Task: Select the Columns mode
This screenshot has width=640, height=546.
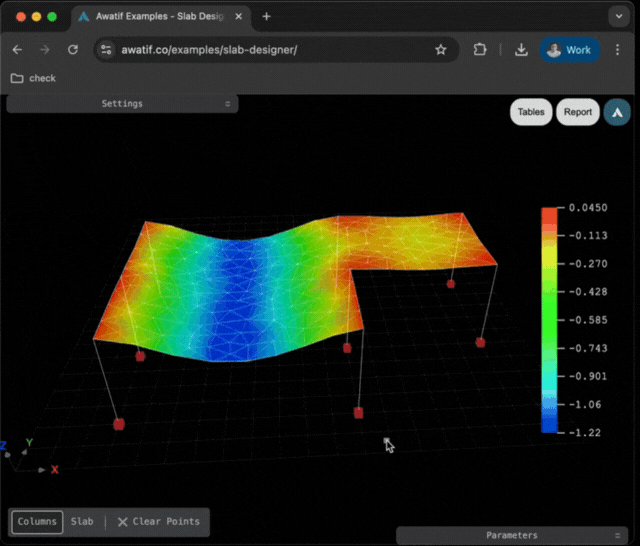Action: [37, 522]
